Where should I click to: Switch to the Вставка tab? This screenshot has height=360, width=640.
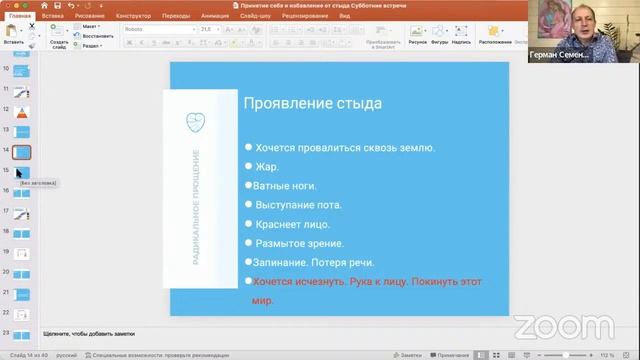pos(53,16)
